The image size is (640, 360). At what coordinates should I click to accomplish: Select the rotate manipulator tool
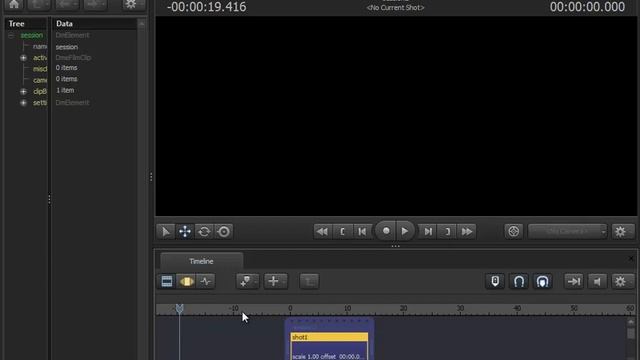coord(204,232)
